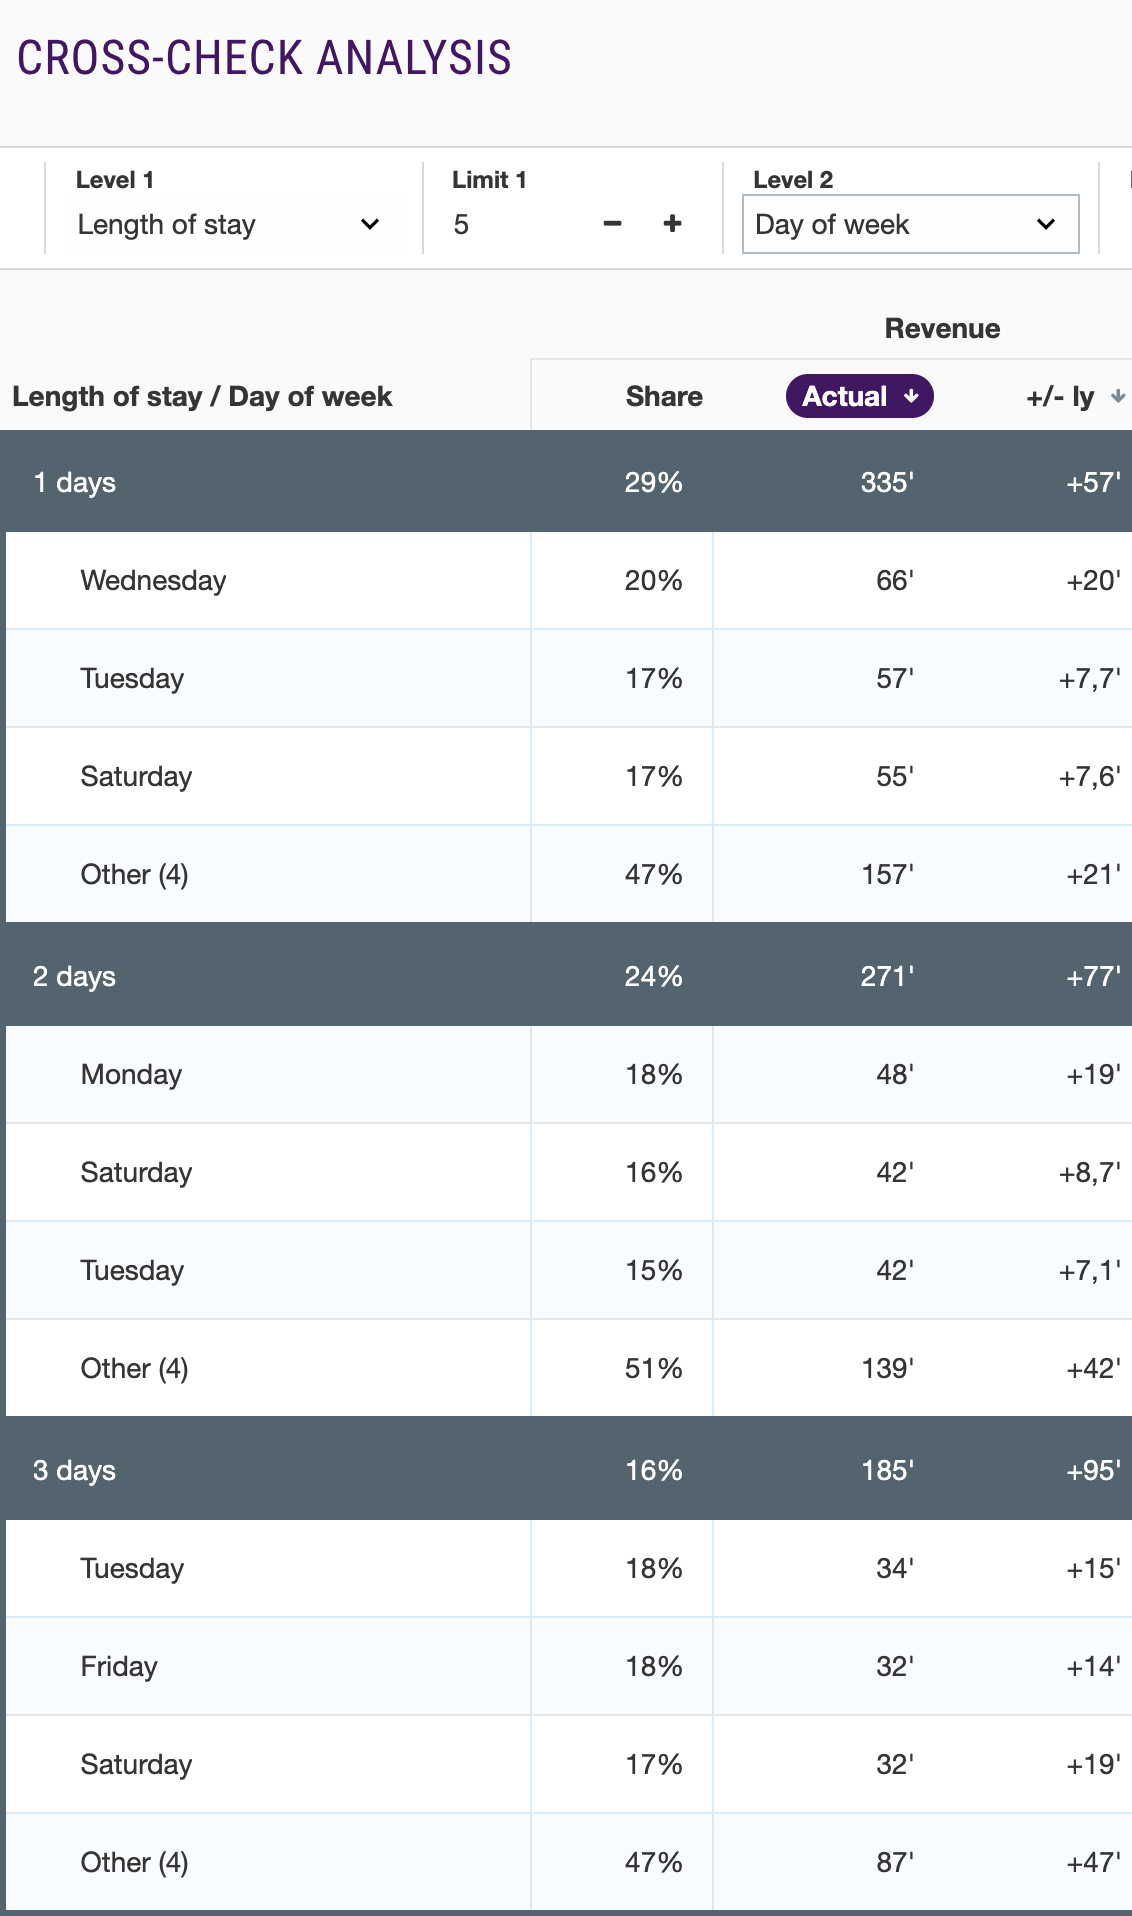Open the Level 2 Day of week dropdown
This screenshot has height=1916, width=1132.
[x=910, y=224]
